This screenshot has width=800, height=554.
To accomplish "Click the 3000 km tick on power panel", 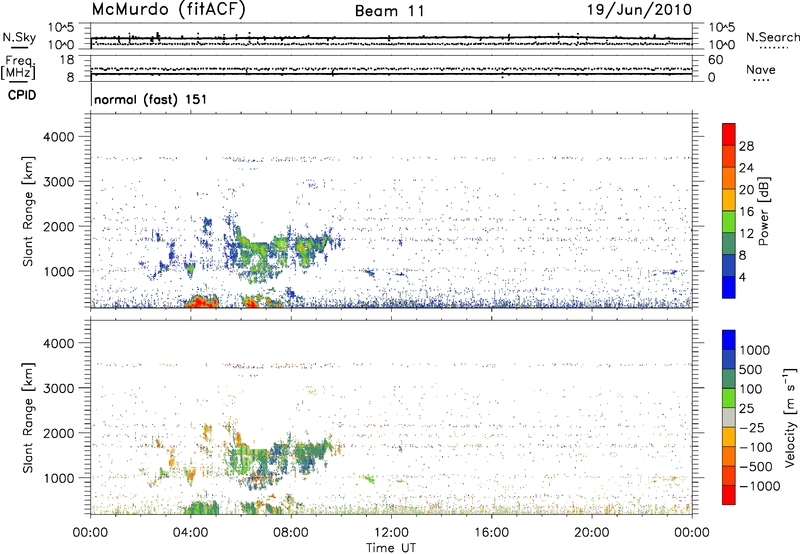I will point(59,182).
